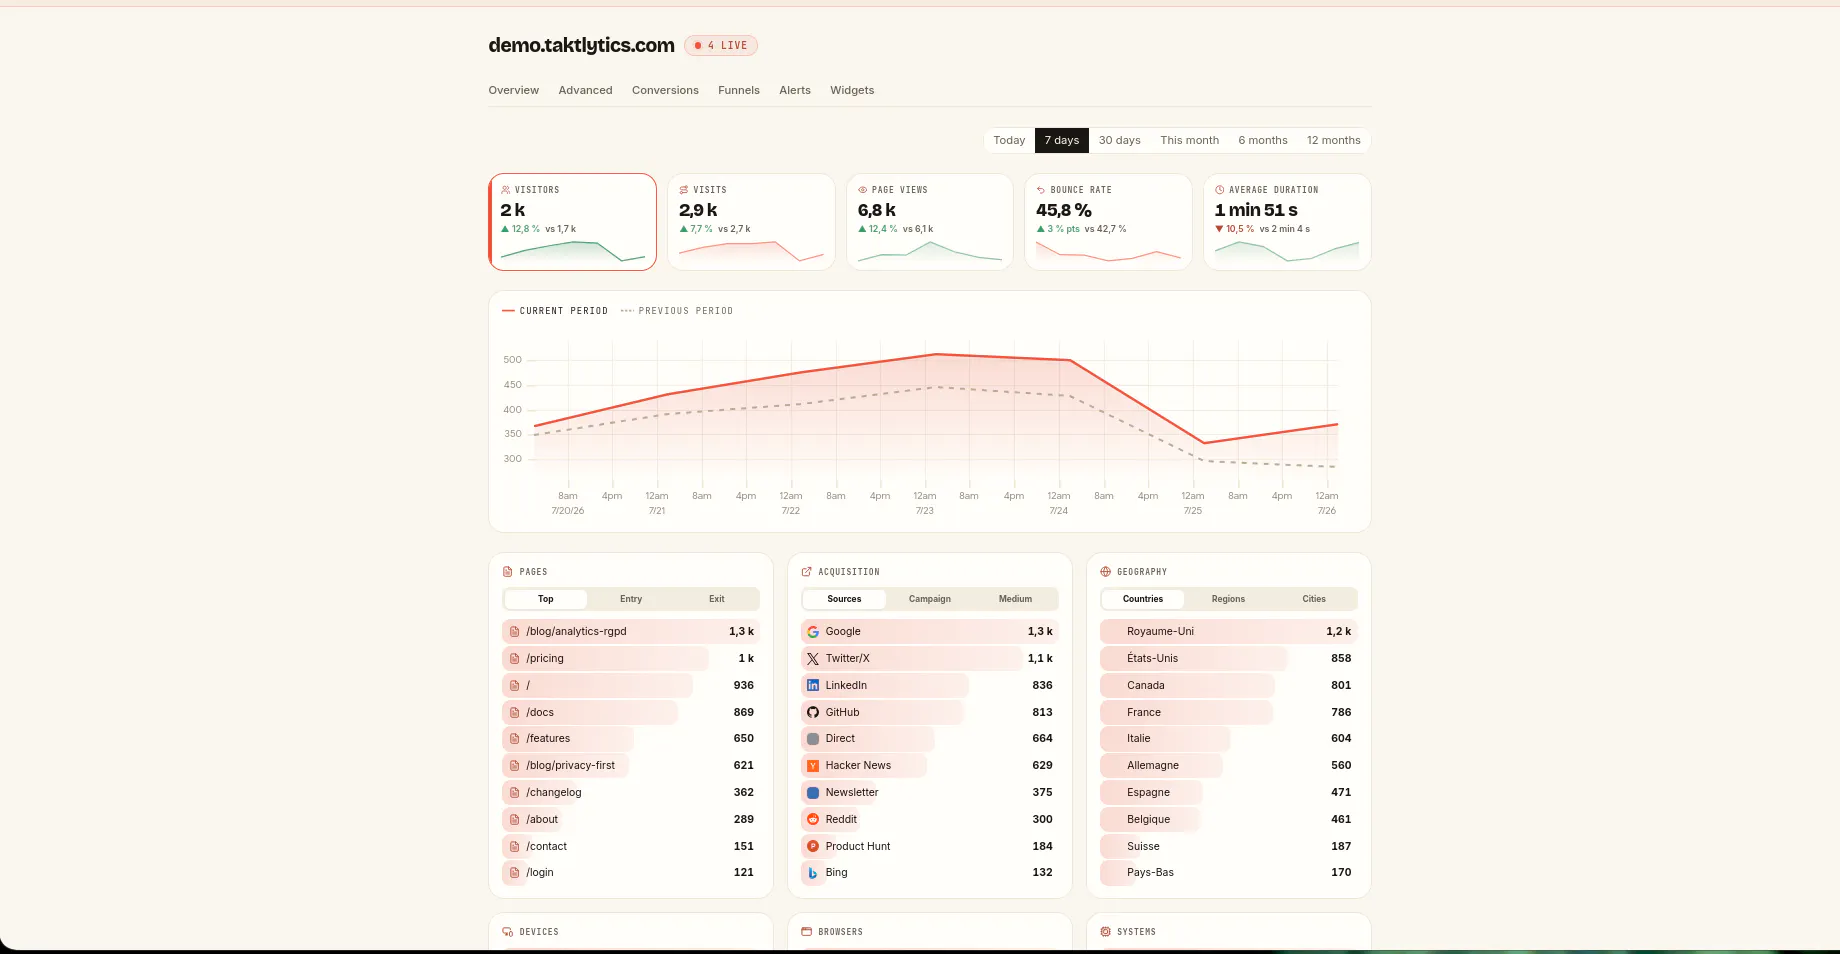Click the Direct source icon

[x=813, y=739]
